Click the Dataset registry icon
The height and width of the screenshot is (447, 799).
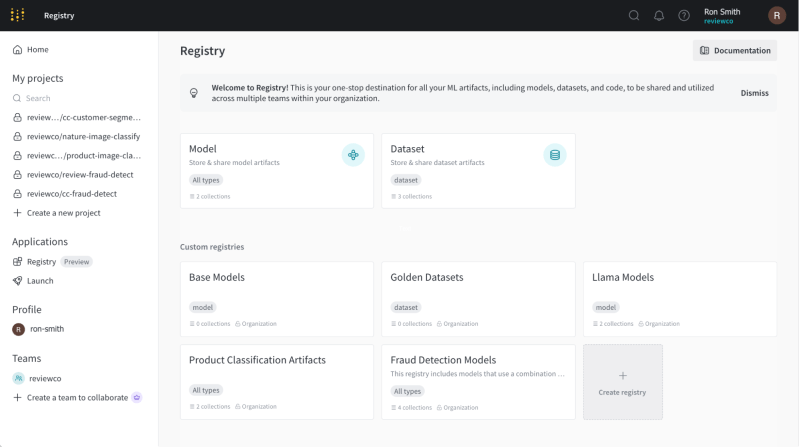click(x=554, y=155)
